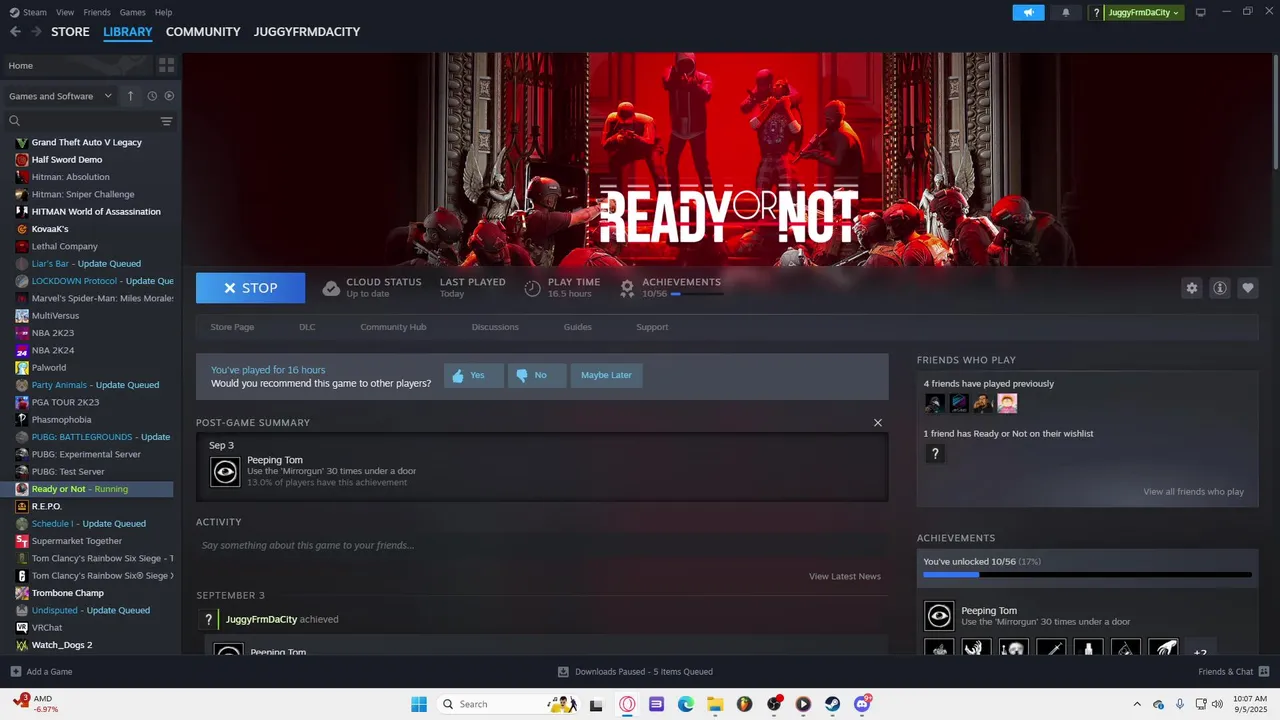Click the achievements trophy icon in header
Screen dimensions: 1280x720
pos(627,288)
